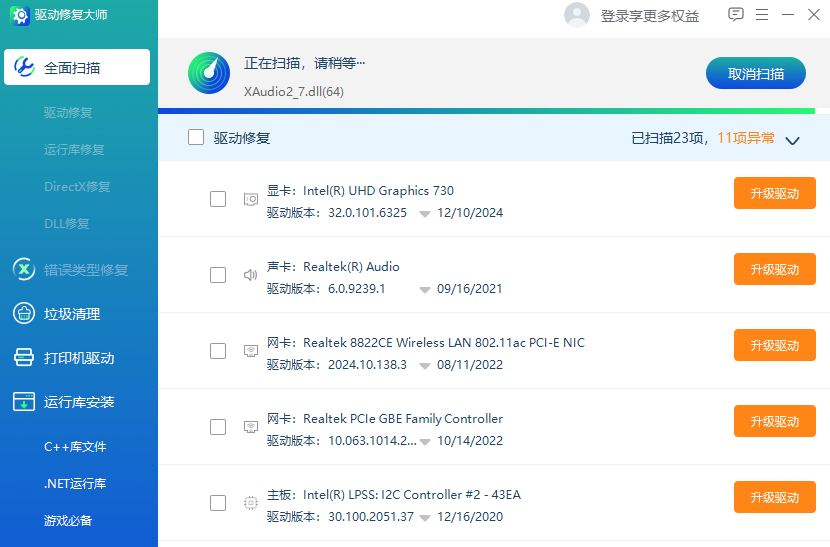
Task: Click the driver date 08/11/2022
Action: [470, 365]
